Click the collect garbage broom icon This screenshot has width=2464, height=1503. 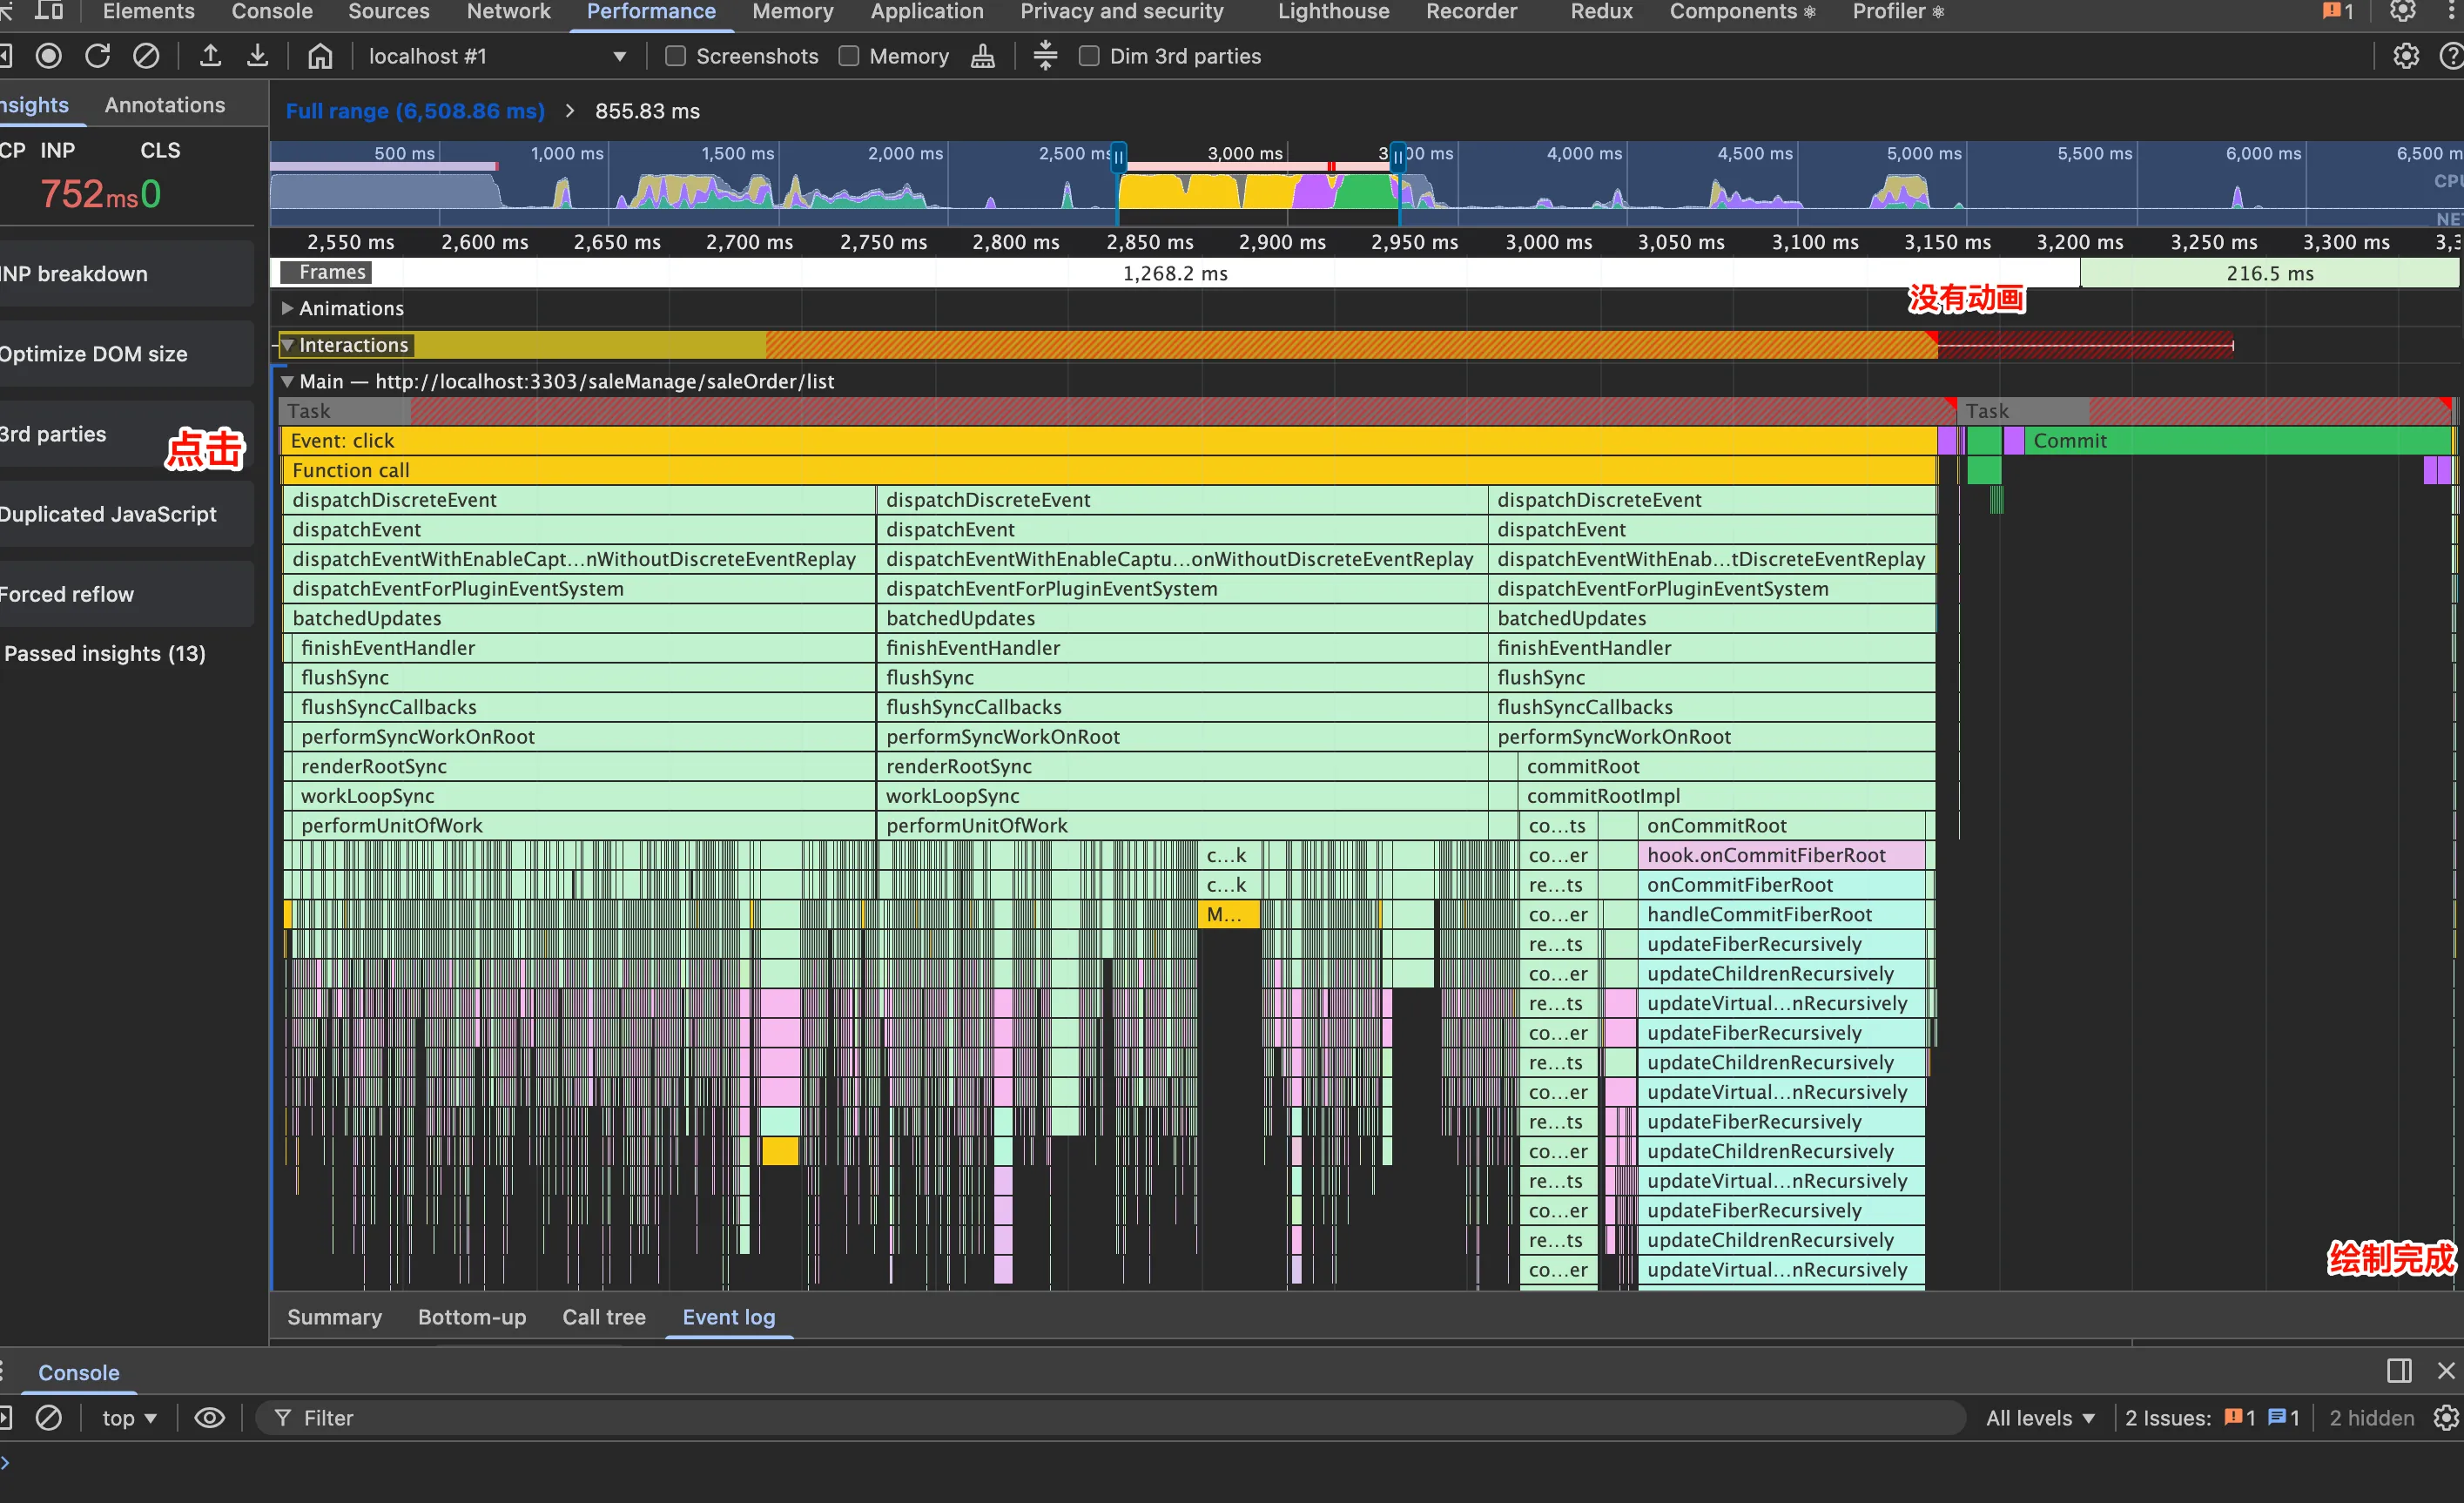(982, 56)
